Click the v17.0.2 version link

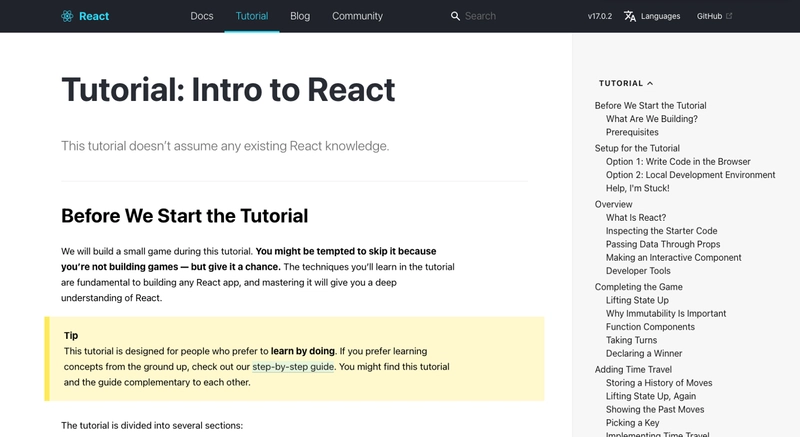599,16
